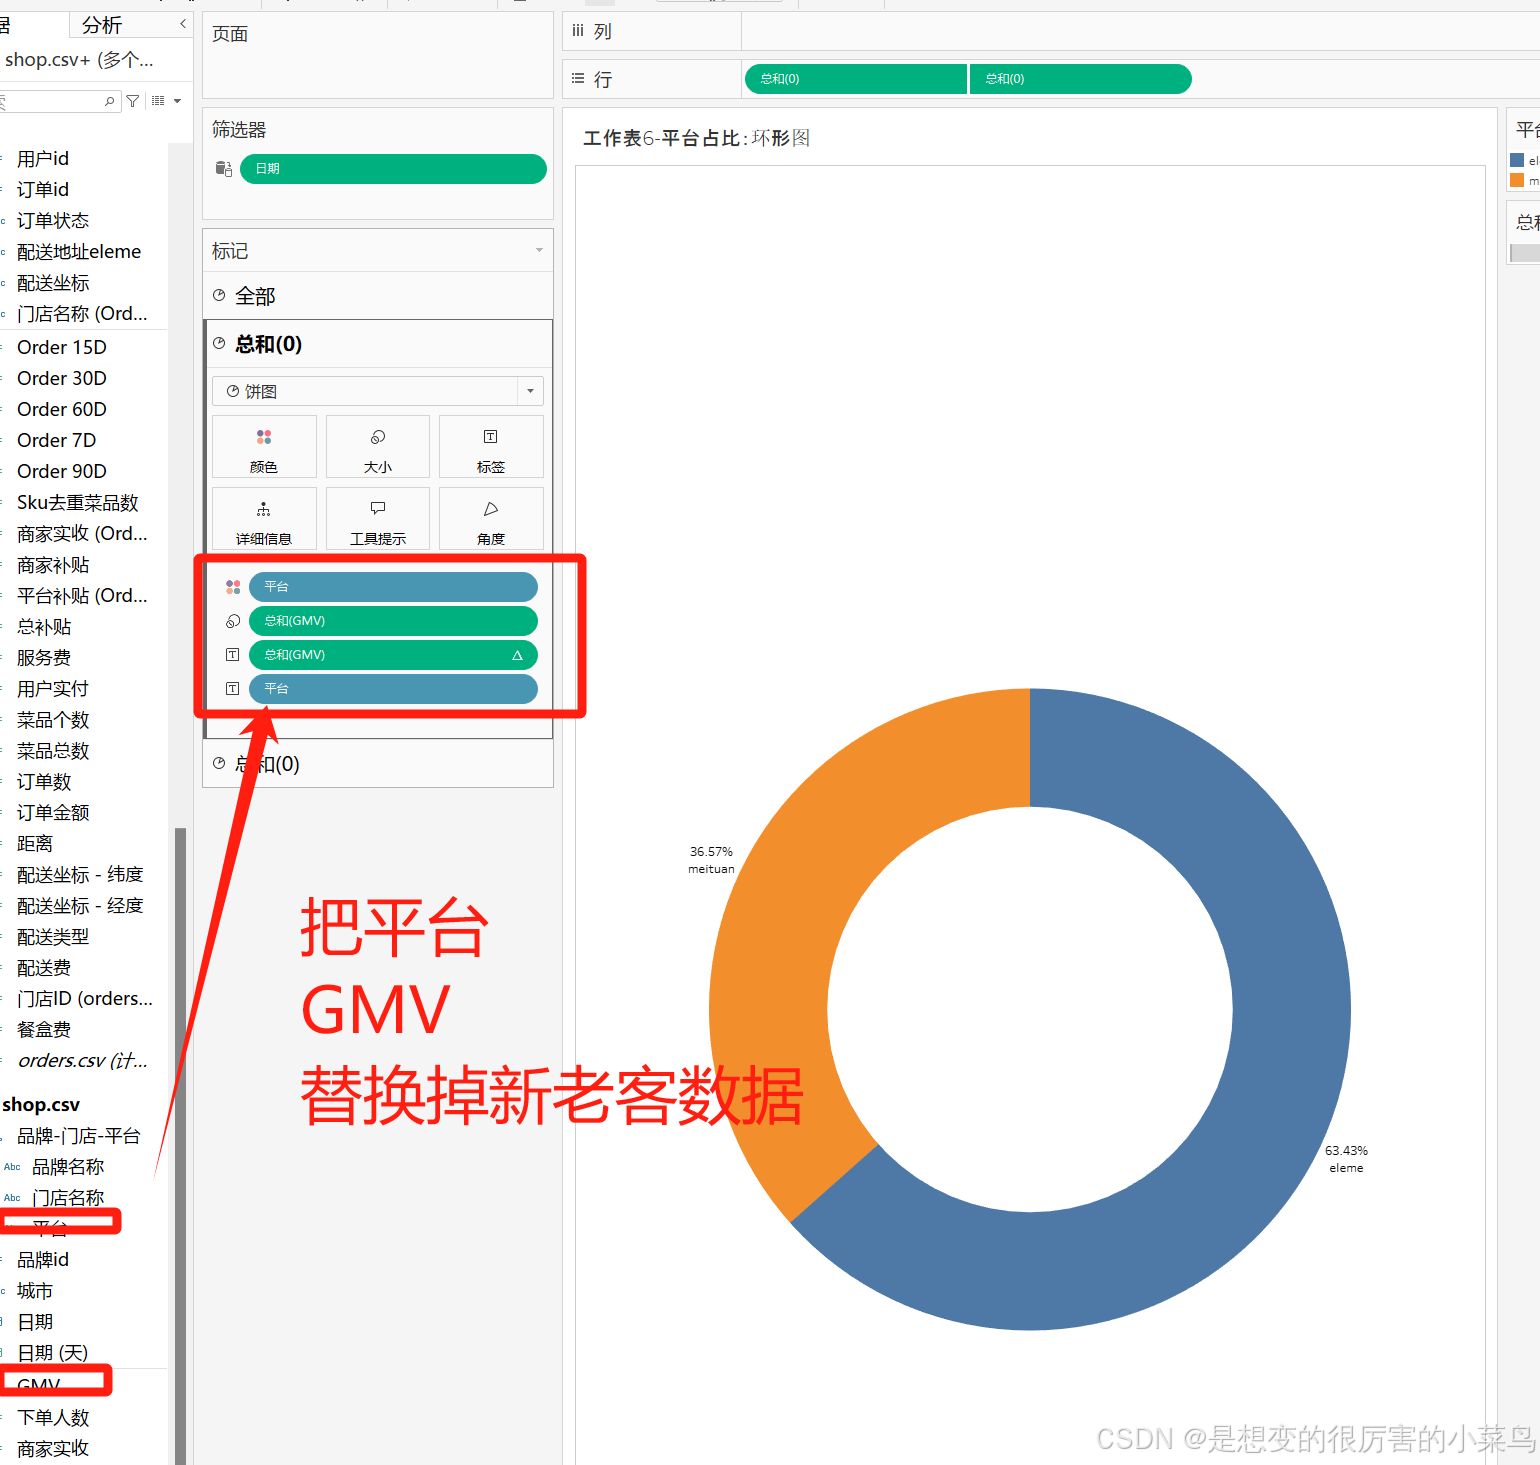1540x1465 pixels.
Task: Open the 标记 card dropdown arrow
Action: (x=539, y=251)
